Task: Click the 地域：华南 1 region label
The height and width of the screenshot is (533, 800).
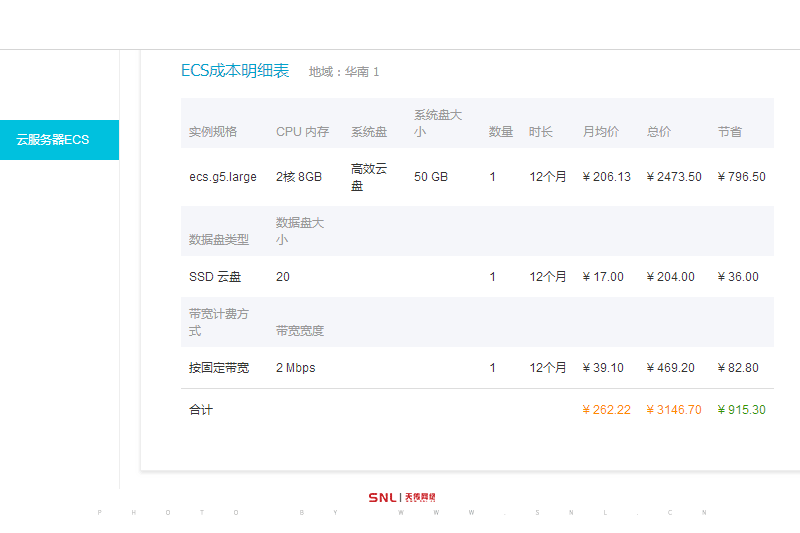Action: click(344, 72)
